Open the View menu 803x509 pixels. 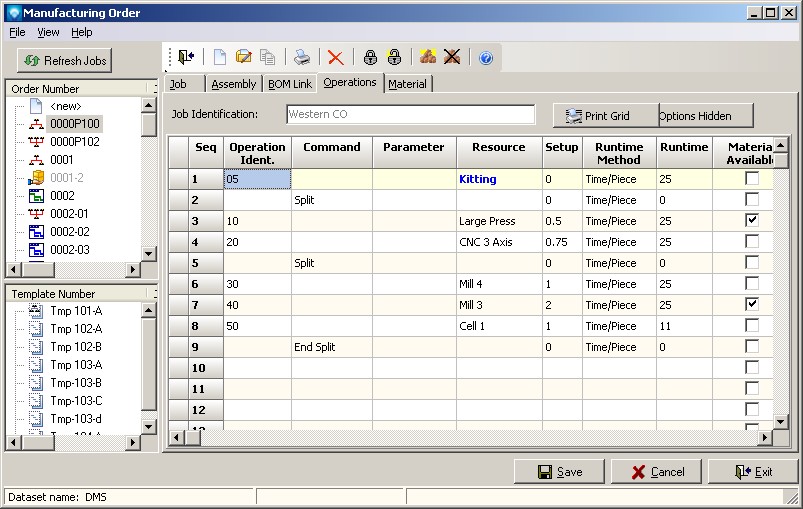[48, 32]
